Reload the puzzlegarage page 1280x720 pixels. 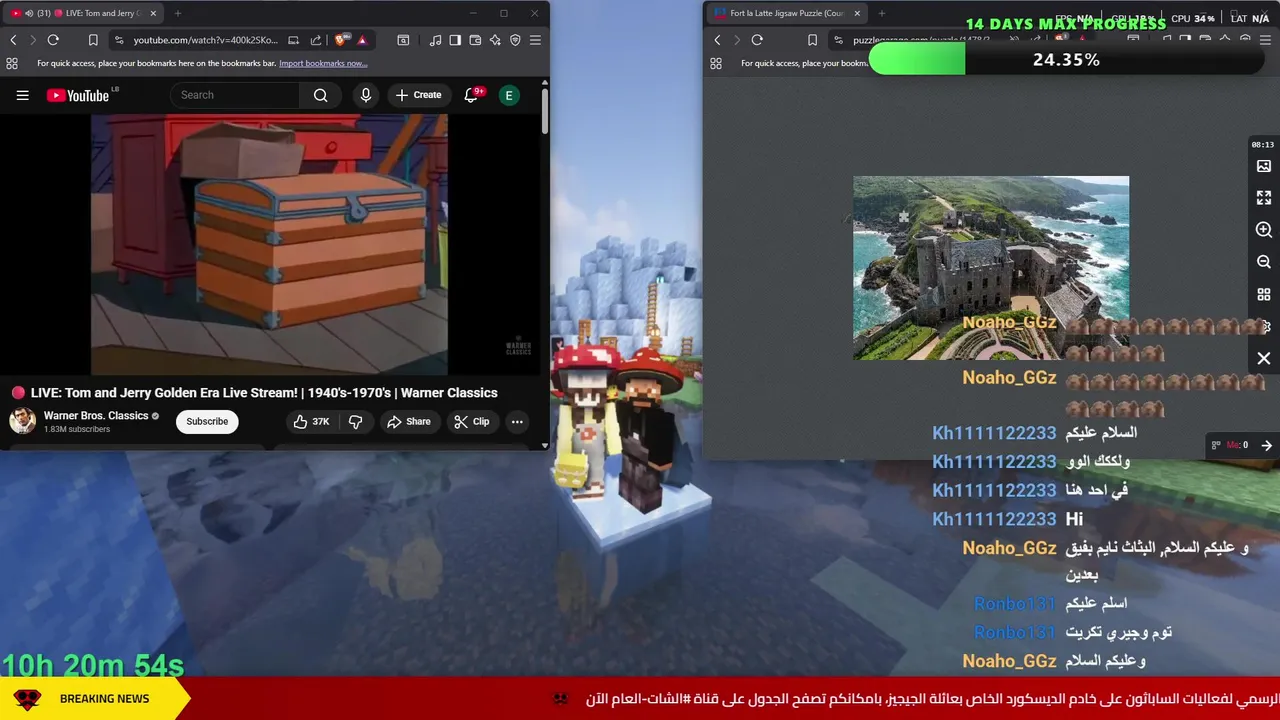(757, 40)
